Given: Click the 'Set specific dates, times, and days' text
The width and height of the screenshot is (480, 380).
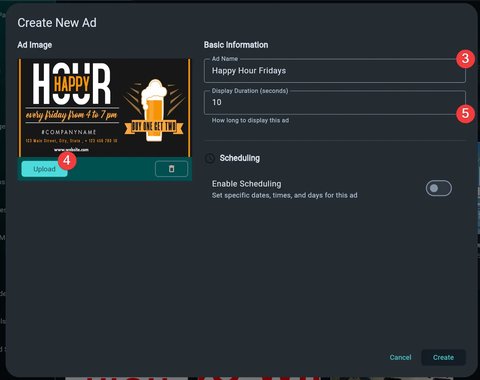Looking at the screenshot, I should [285, 195].
